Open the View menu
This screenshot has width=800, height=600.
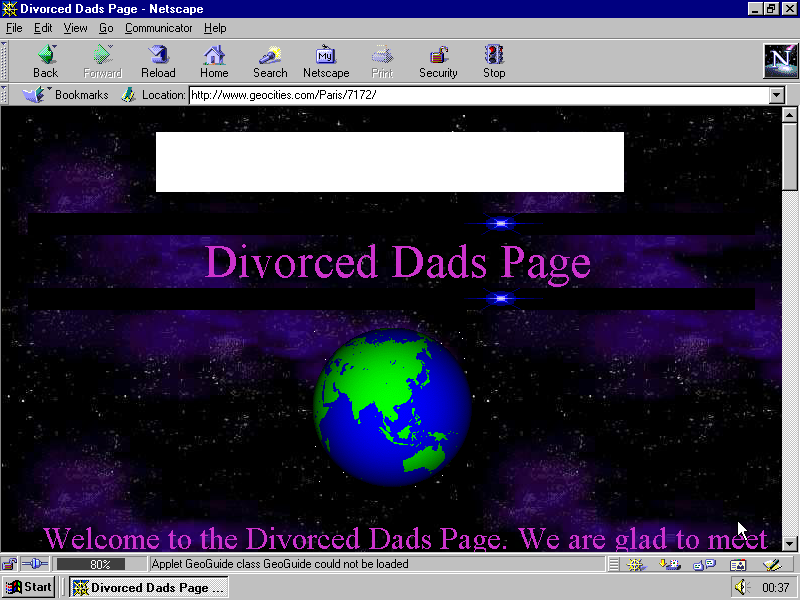coord(76,28)
